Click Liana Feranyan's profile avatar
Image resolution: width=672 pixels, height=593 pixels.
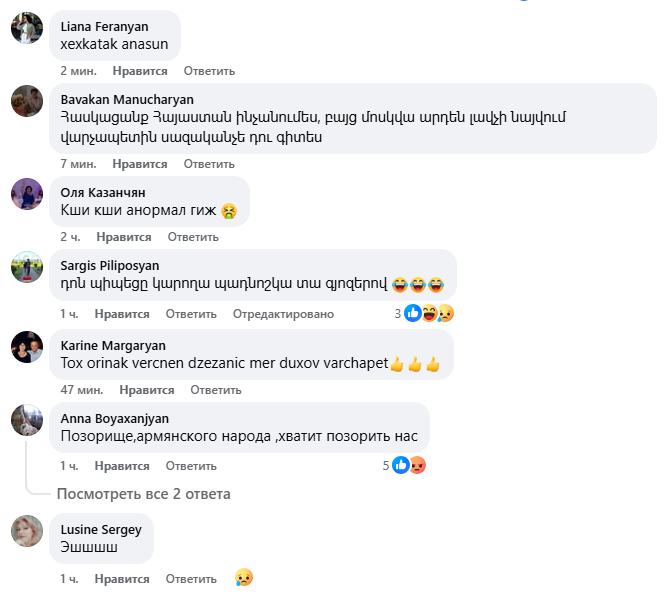coord(26,28)
